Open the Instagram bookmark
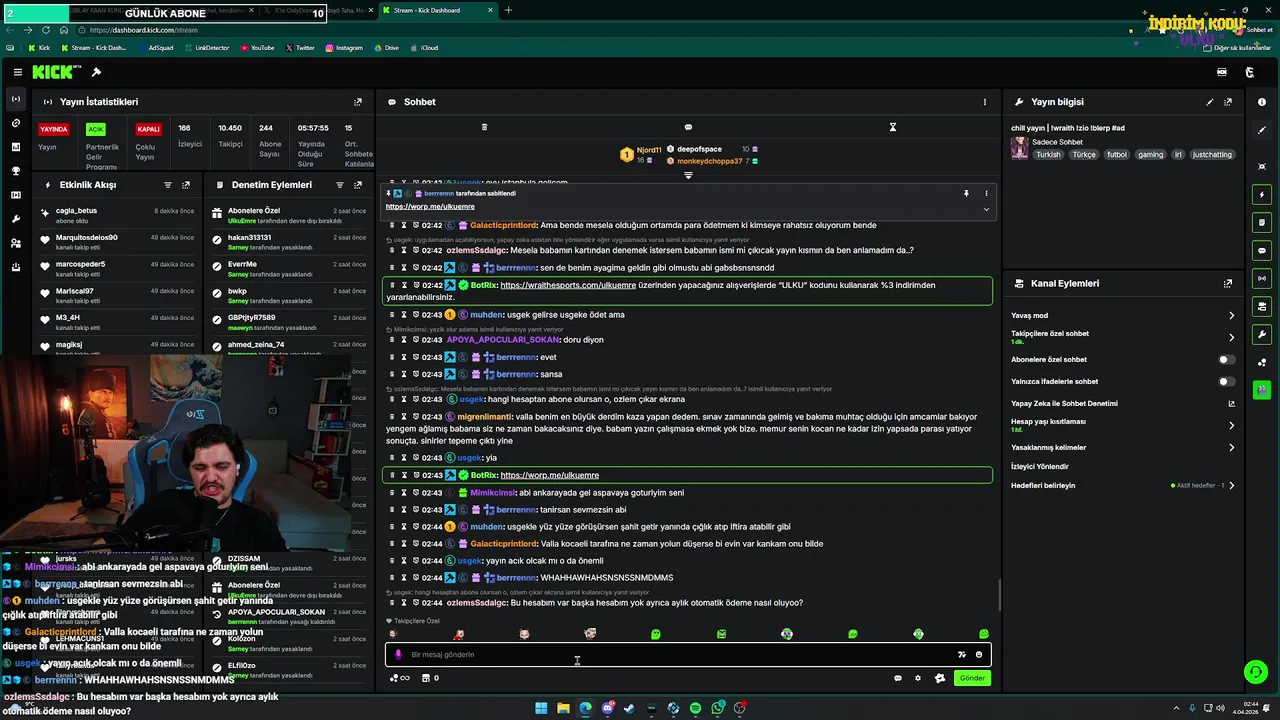1280x720 pixels. [x=343, y=48]
